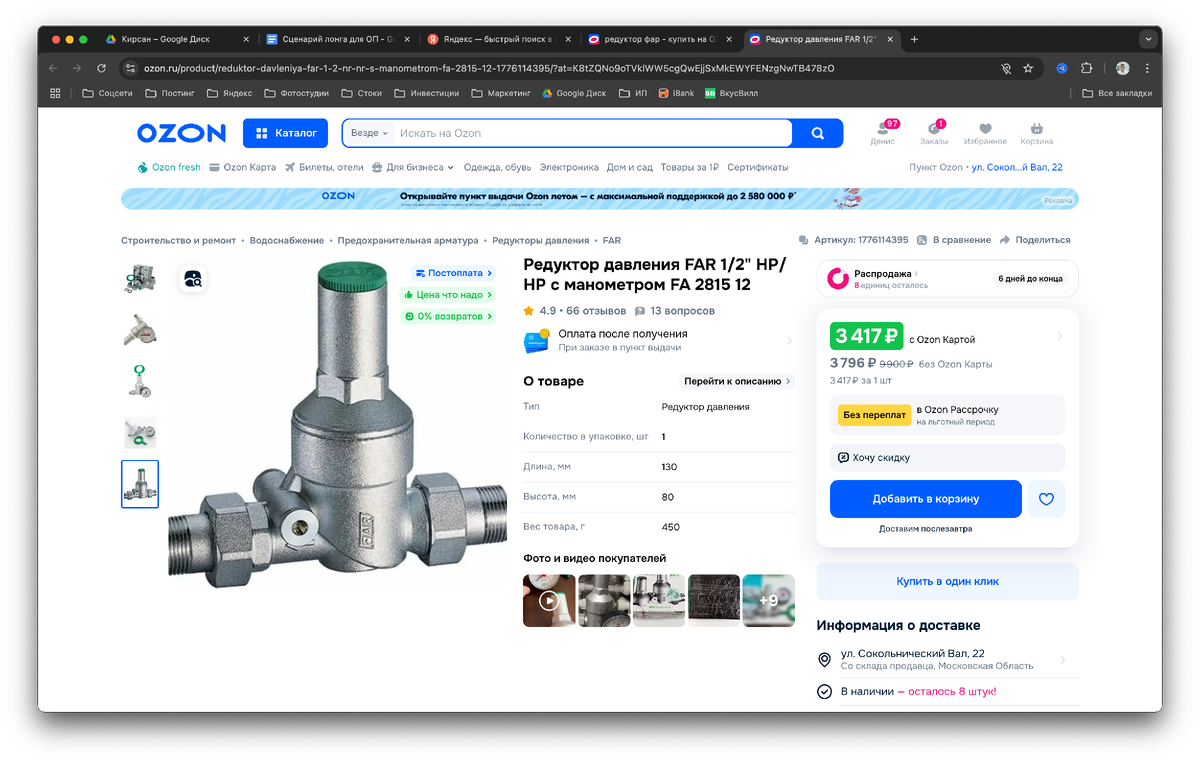Open the ВкусВилл bookmark
This screenshot has width=1200, height=762.
click(x=731, y=93)
